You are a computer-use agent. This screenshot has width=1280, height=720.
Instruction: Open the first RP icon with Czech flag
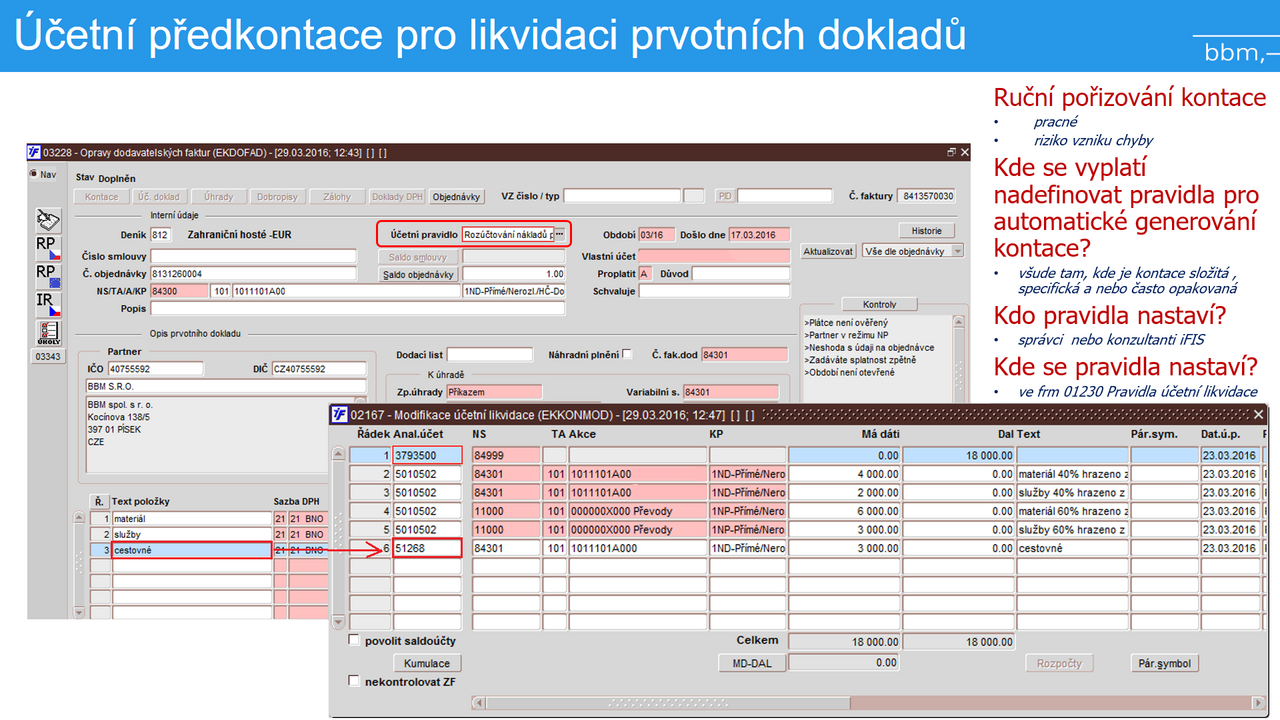48,247
